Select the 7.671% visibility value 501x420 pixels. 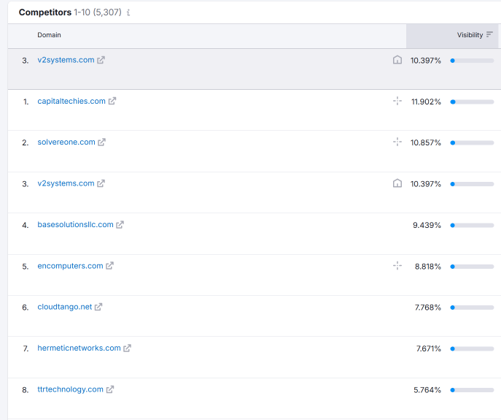click(x=428, y=349)
